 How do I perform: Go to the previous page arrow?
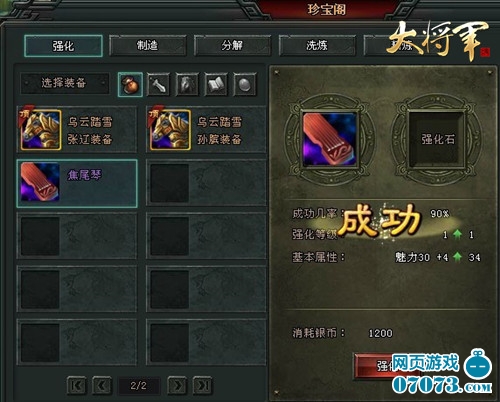click(x=102, y=386)
